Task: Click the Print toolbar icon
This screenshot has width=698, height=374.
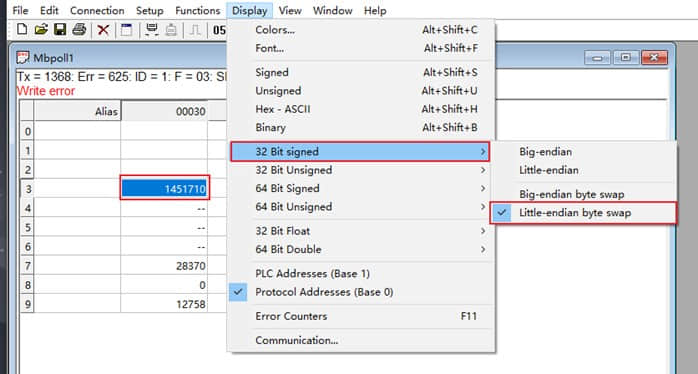Action: click(x=79, y=30)
